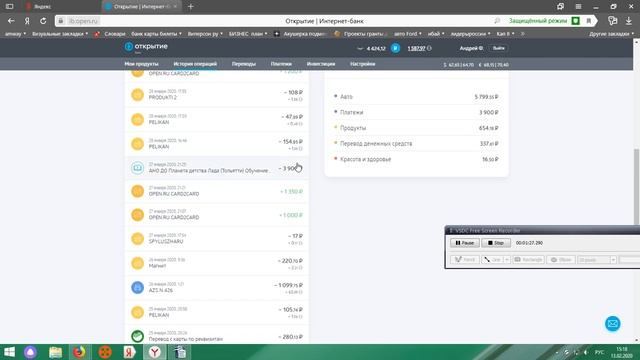Open the Инвестиции tab
The height and width of the screenshot is (360, 640).
tap(321, 64)
